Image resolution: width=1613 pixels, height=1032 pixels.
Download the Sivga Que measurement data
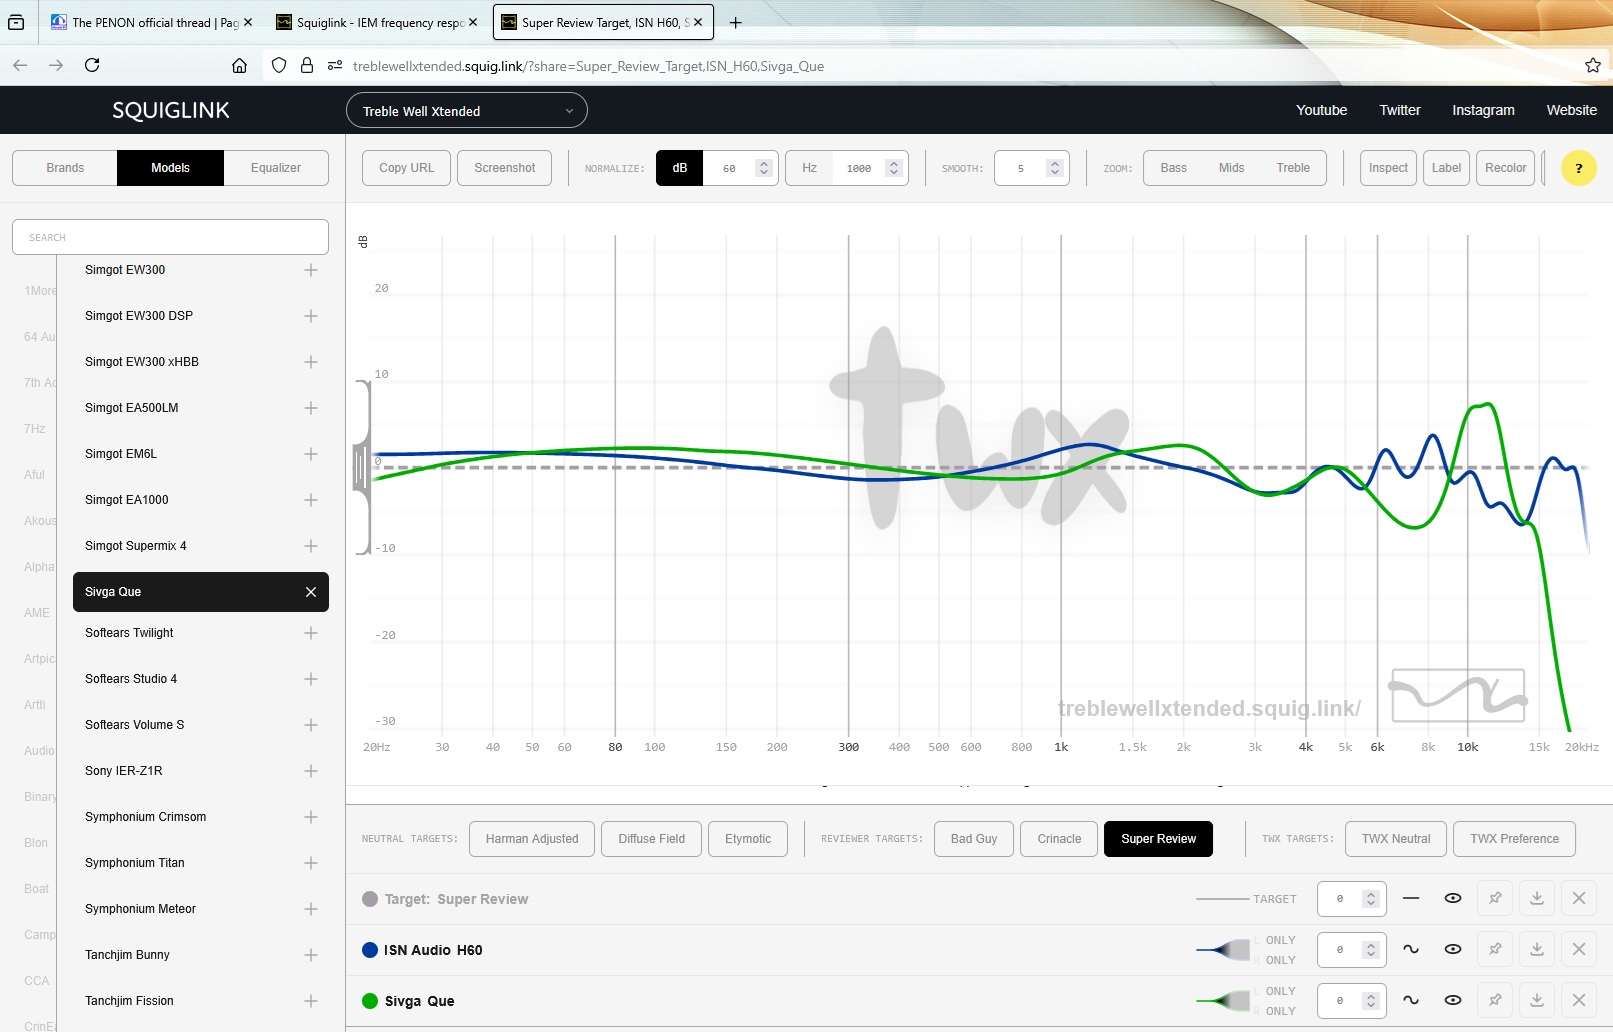pos(1537,1000)
